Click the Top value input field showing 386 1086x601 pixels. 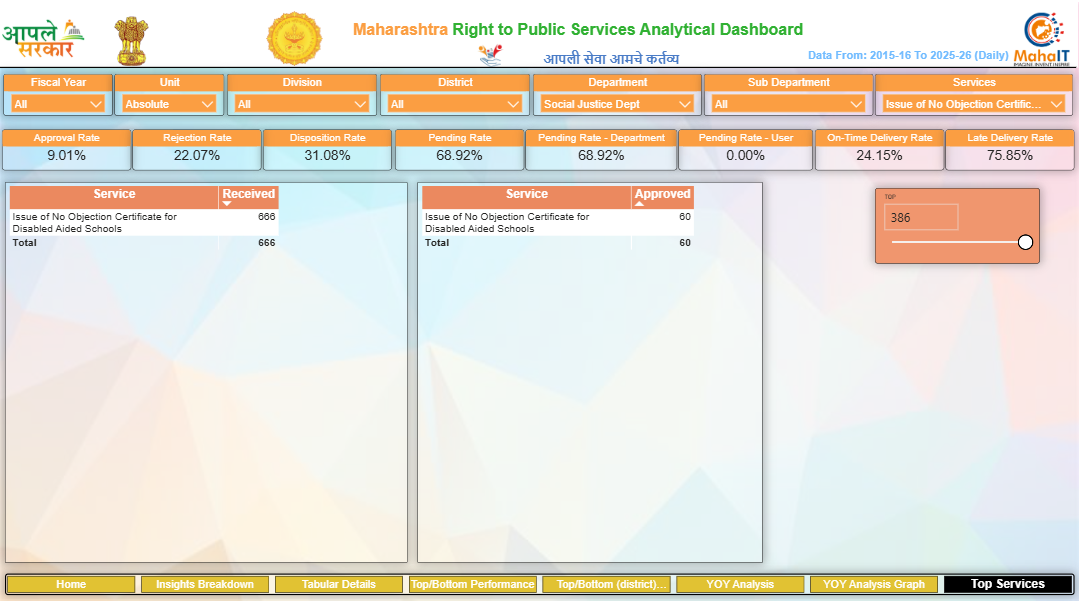[x=921, y=217]
